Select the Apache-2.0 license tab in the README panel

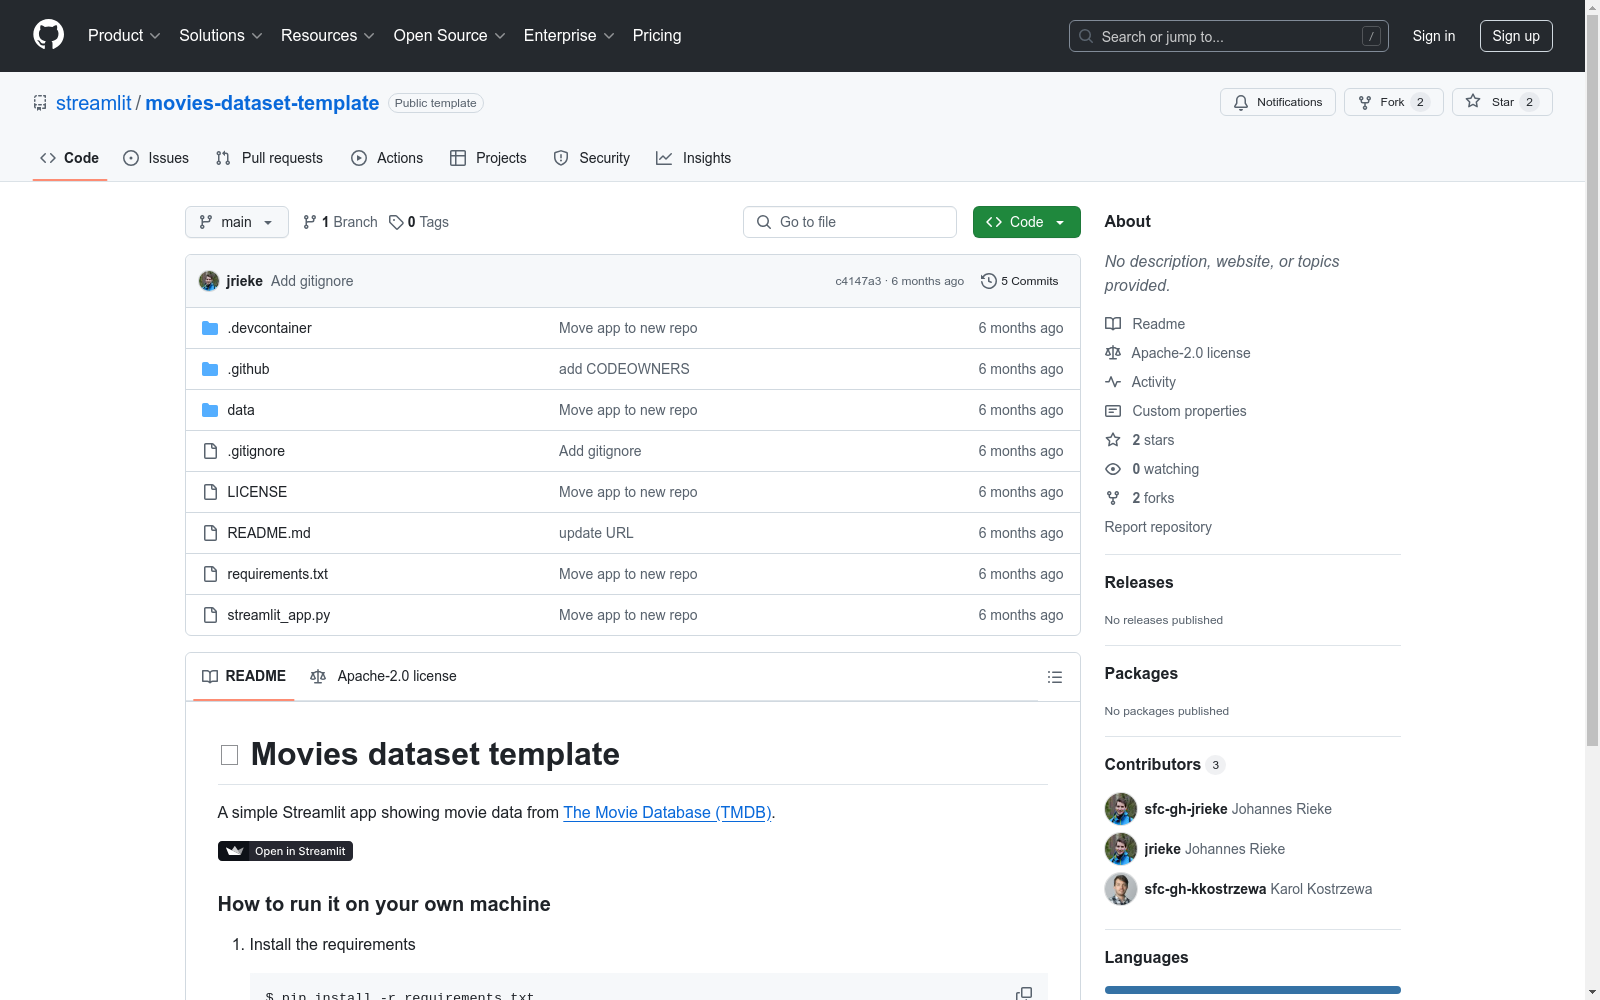383,677
